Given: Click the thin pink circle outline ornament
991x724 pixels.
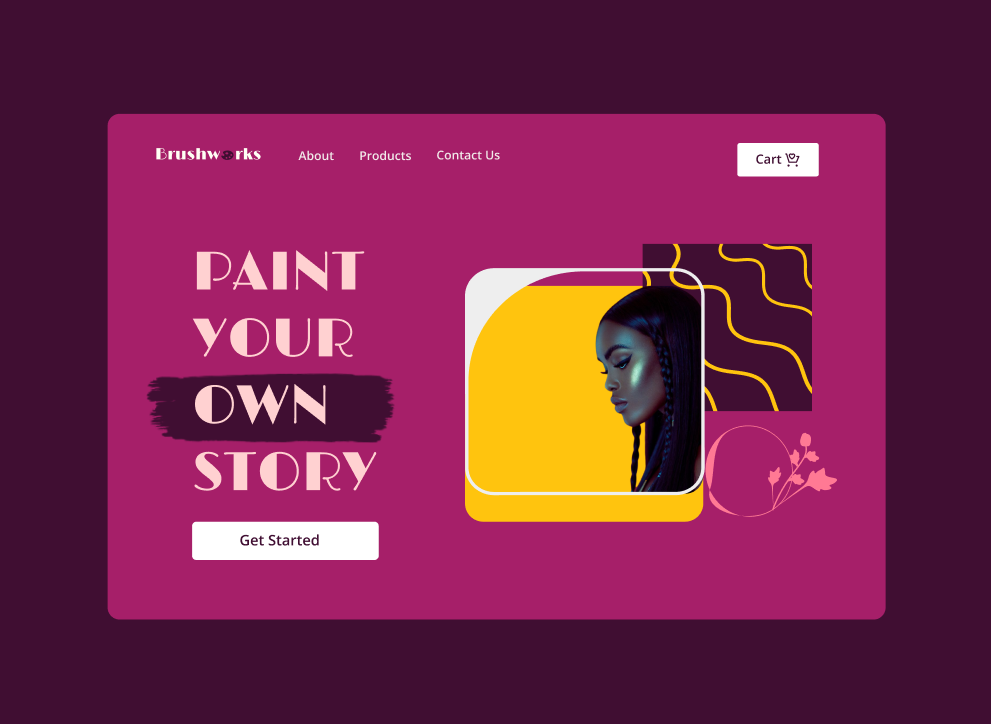Looking at the screenshot, I should [749, 471].
